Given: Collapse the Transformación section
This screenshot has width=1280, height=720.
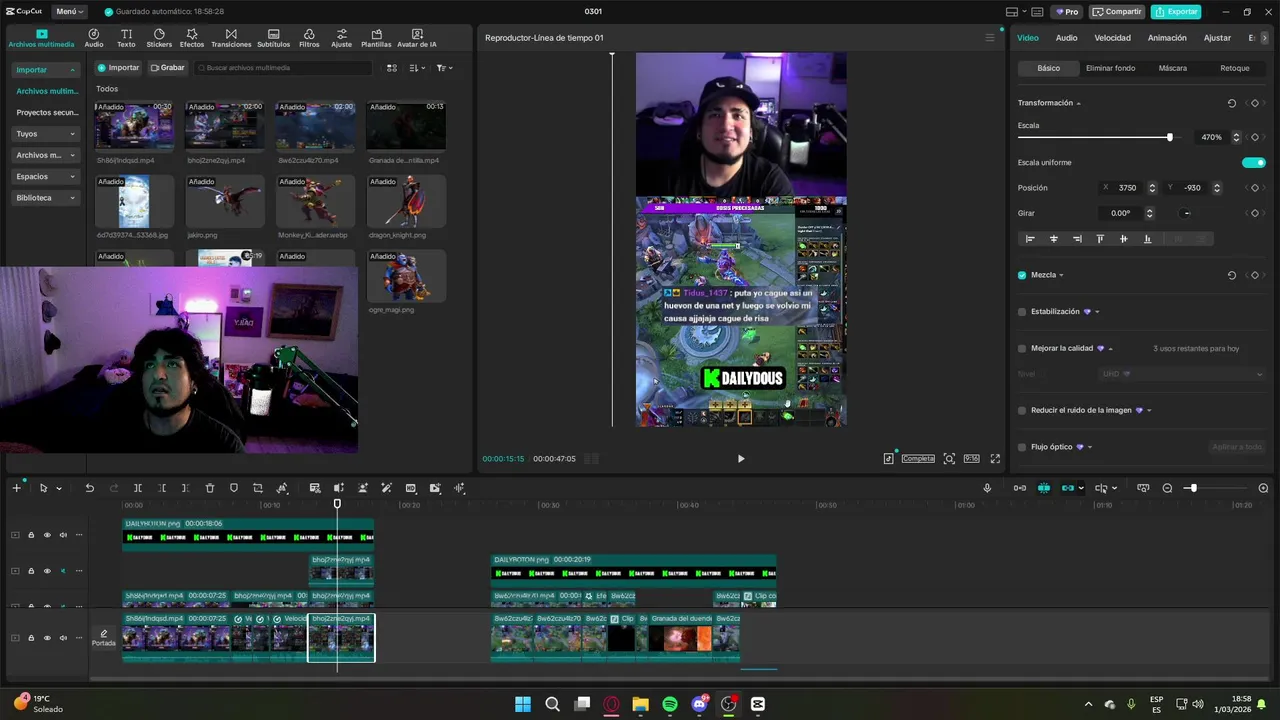Looking at the screenshot, I should pos(1078,103).
